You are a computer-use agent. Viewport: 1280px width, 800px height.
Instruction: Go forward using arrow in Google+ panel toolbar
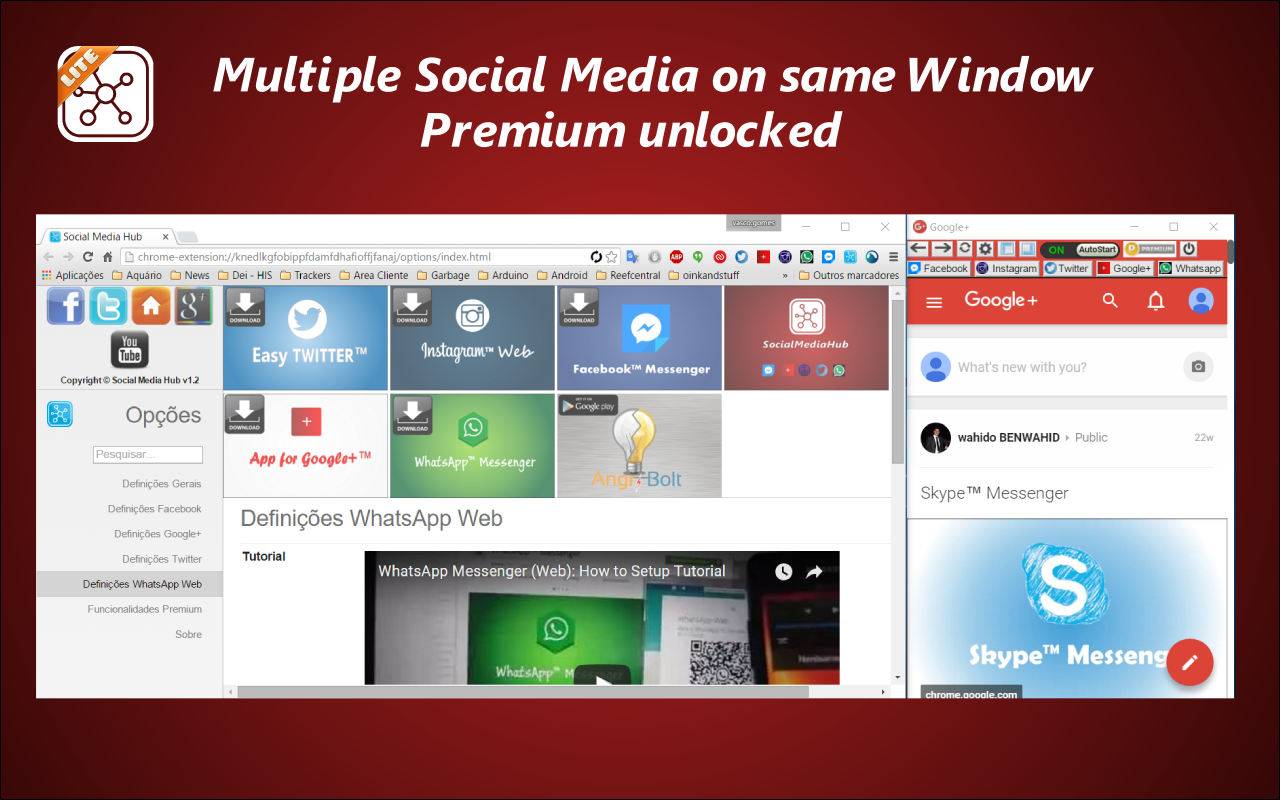pos(942,249)
